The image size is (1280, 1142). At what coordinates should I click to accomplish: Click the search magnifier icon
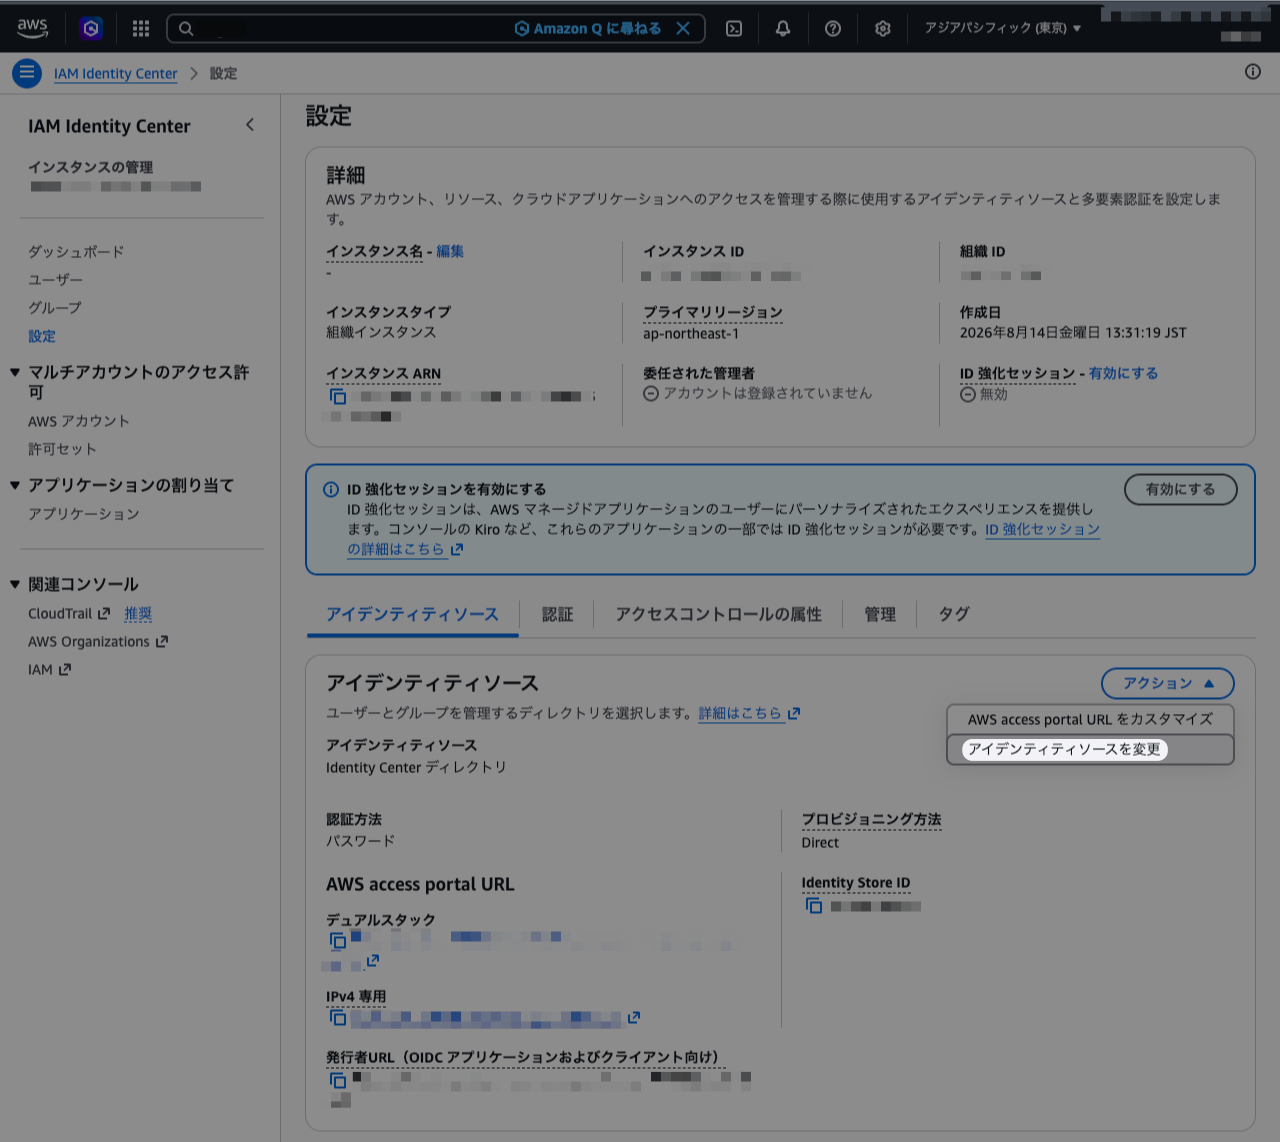click(186, 29)
